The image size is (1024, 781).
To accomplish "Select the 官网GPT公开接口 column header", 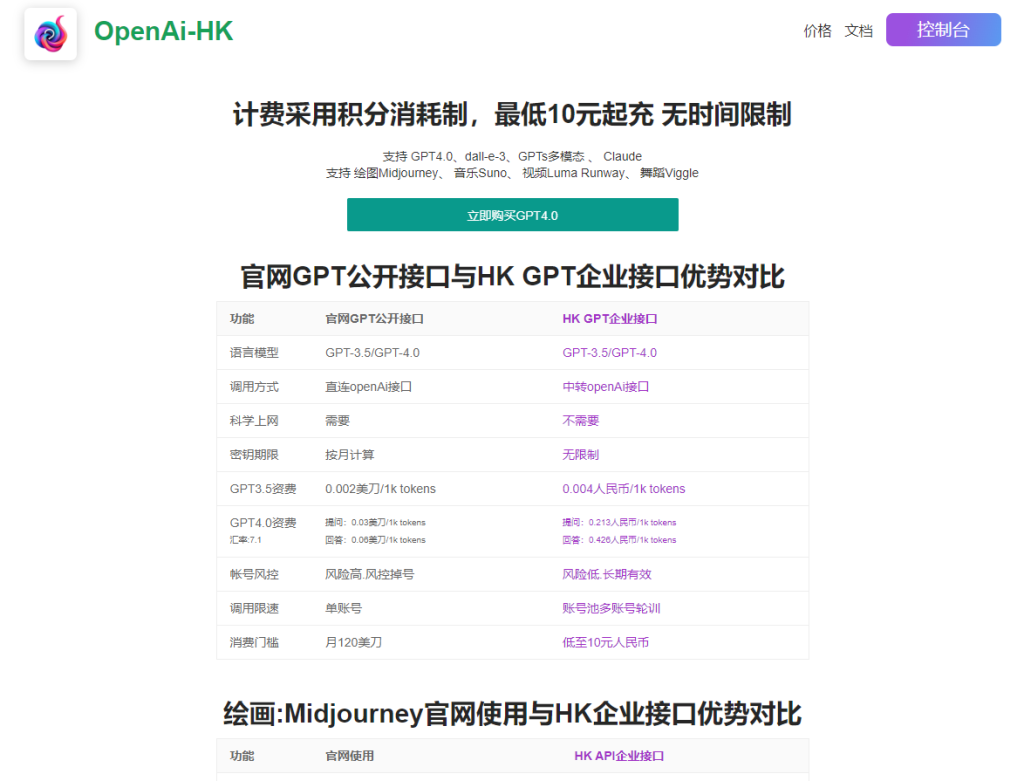I will tap(374, 319).
